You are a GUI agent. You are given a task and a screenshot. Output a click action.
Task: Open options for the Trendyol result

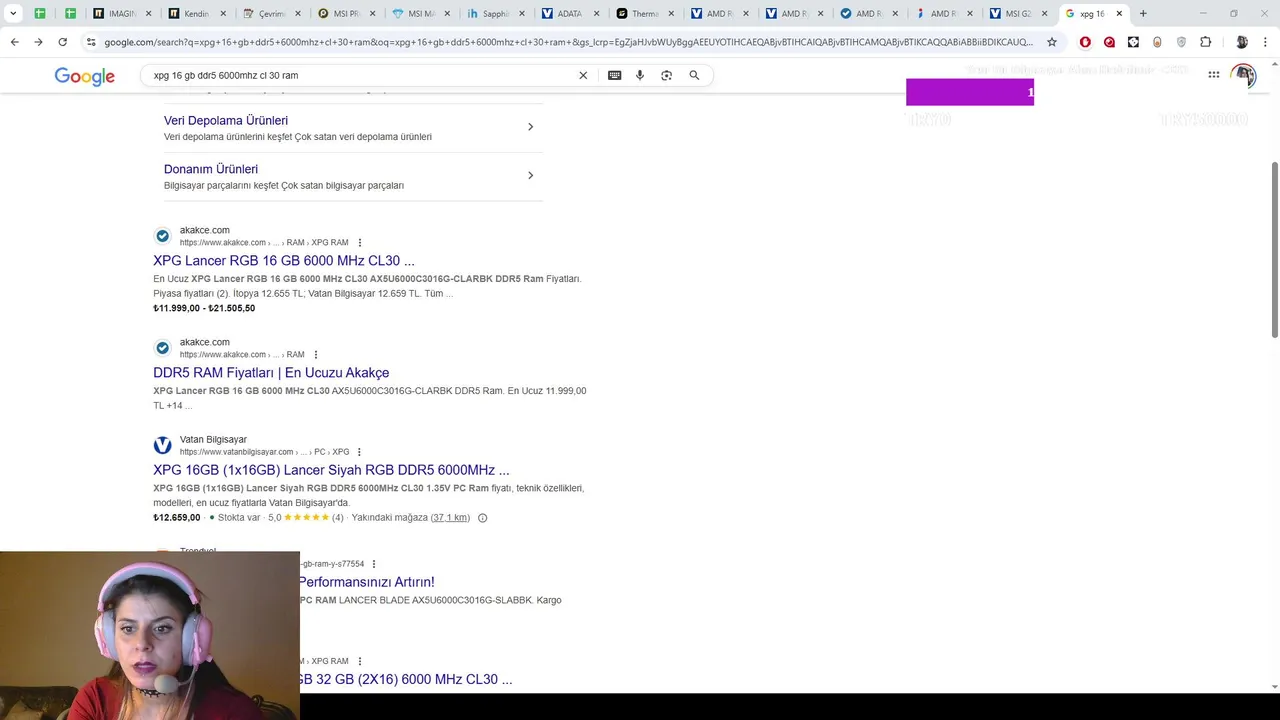point(374,564)
